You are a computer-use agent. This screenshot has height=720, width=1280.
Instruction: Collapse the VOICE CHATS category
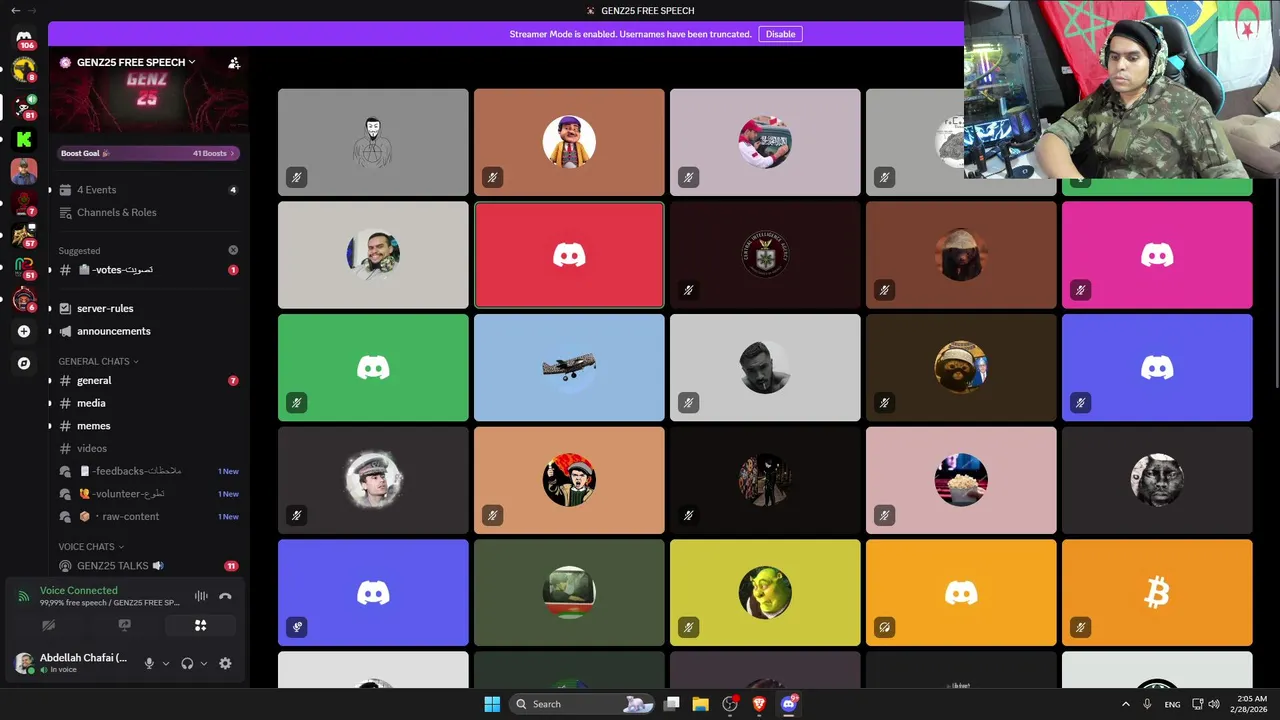pos(91,547)
